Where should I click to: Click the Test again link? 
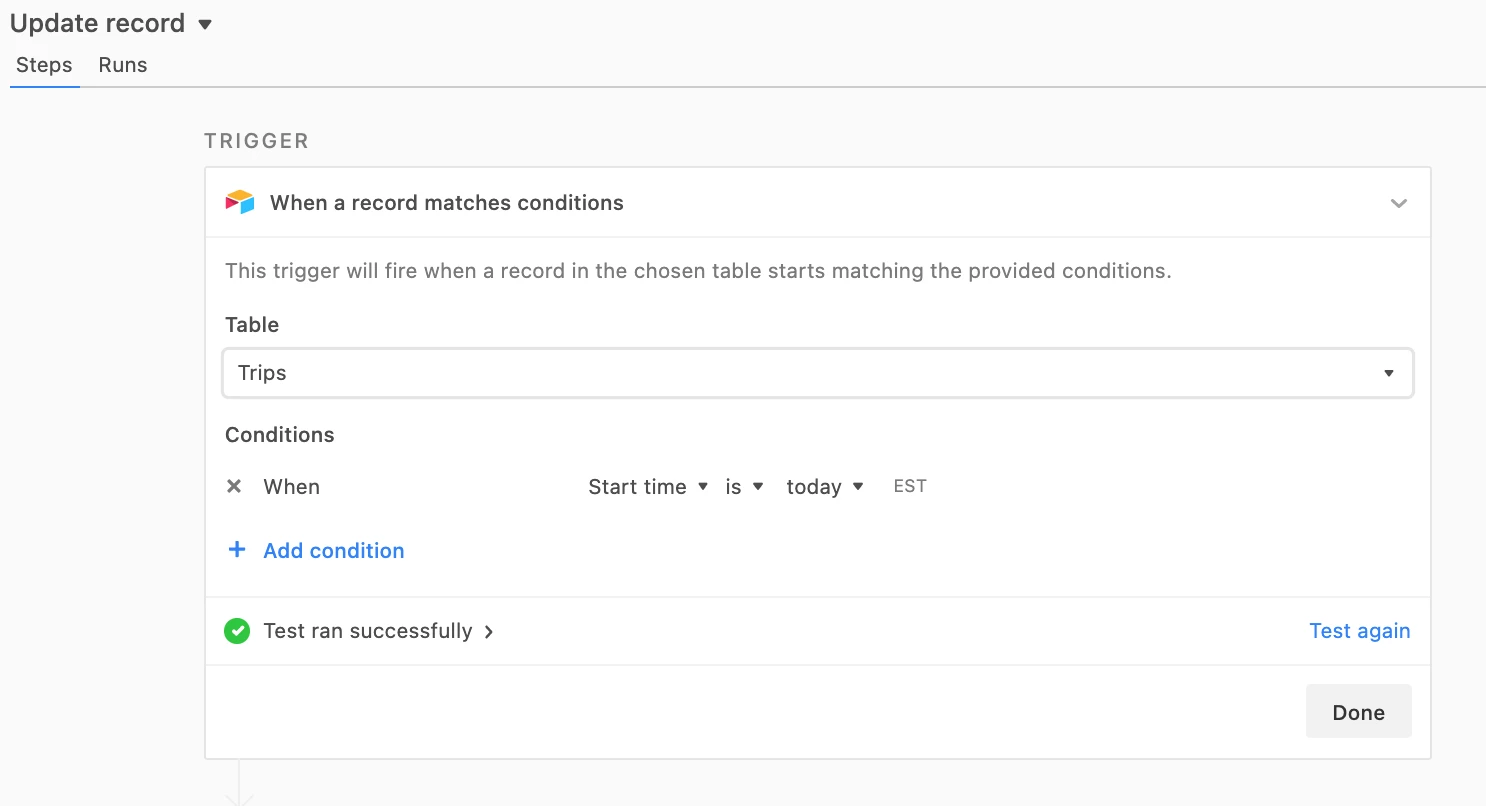coord(1360,631)
